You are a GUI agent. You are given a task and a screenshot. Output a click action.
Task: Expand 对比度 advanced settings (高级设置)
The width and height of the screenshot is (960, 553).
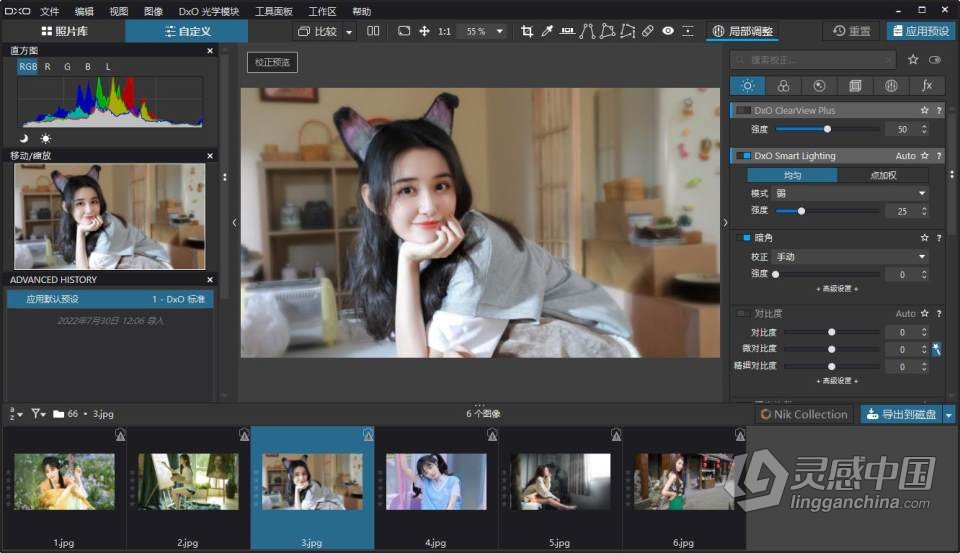pos(837,381)
